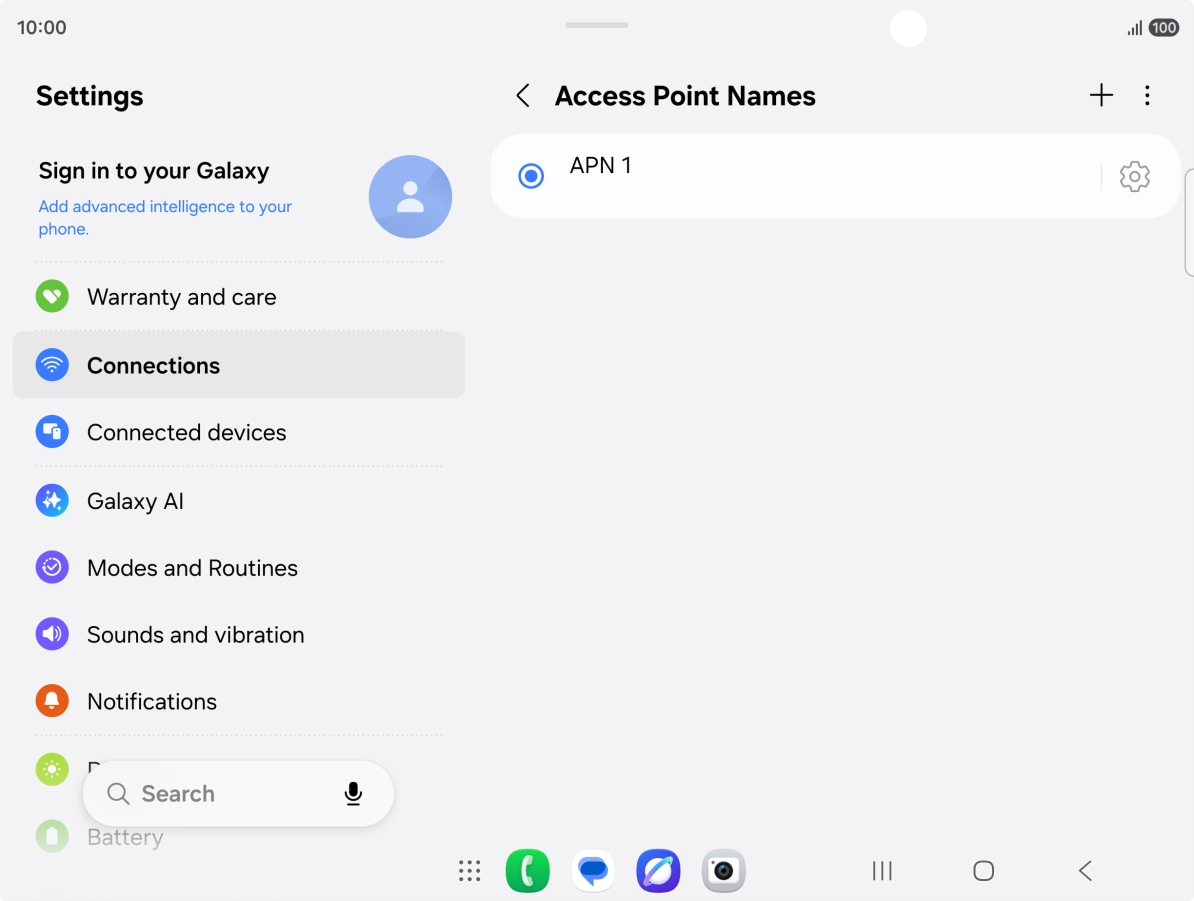This screenshot has width=1194, height=901.
Task: Click the Sounds and vibration speaker icon
Action: coord(52,634)
